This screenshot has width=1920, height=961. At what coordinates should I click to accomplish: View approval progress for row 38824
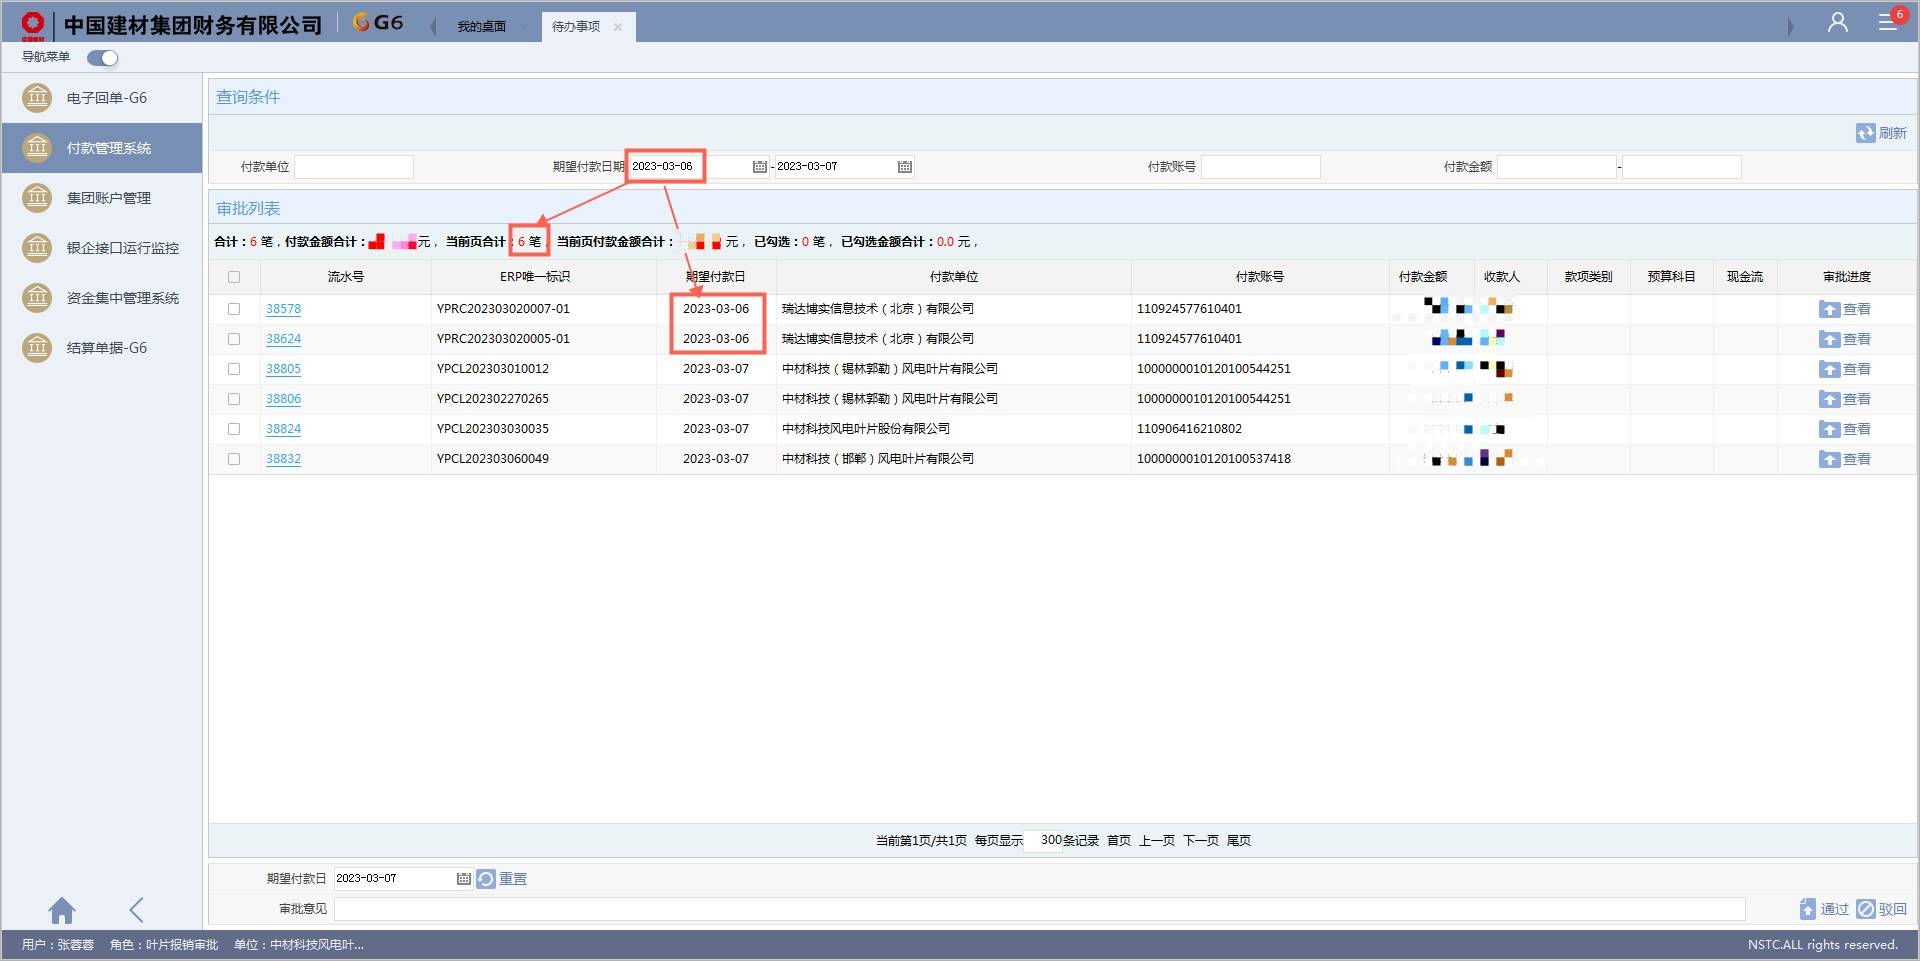pyautogui.click(x=1845, y=430)
